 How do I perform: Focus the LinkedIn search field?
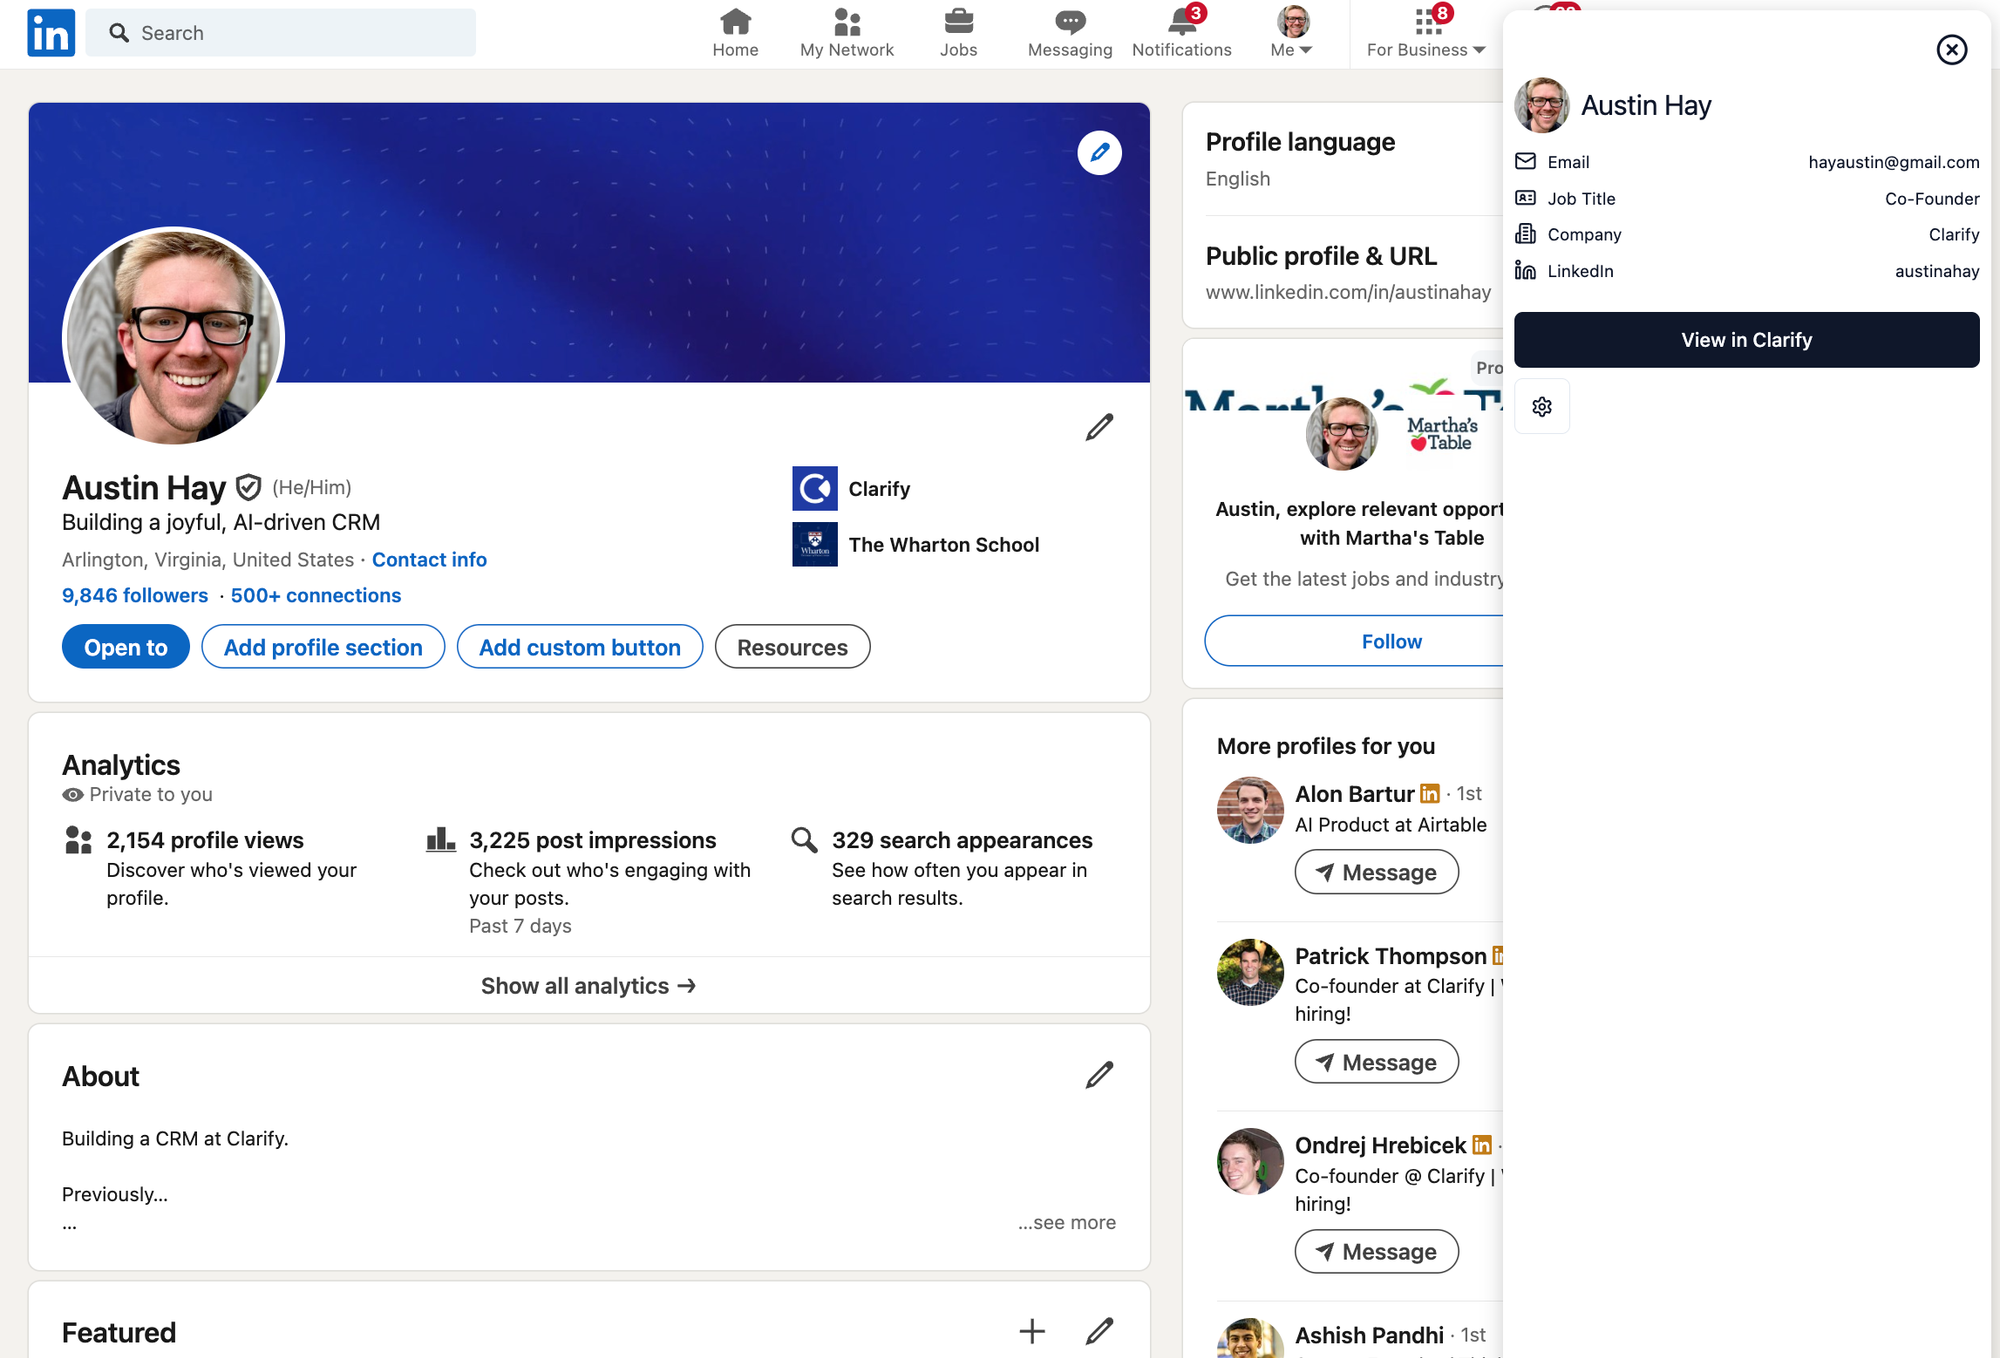coord(290,33)
